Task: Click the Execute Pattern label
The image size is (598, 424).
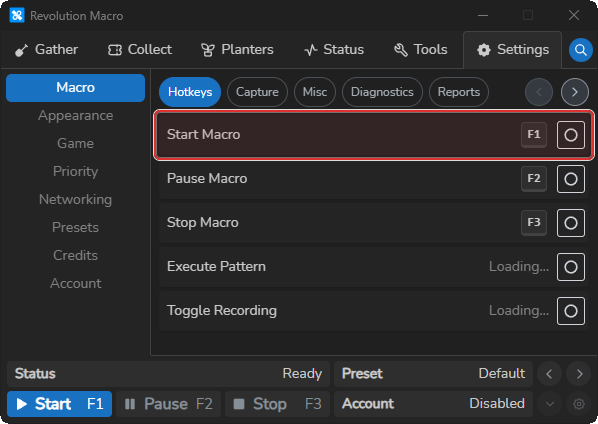Action: (216, 267)
